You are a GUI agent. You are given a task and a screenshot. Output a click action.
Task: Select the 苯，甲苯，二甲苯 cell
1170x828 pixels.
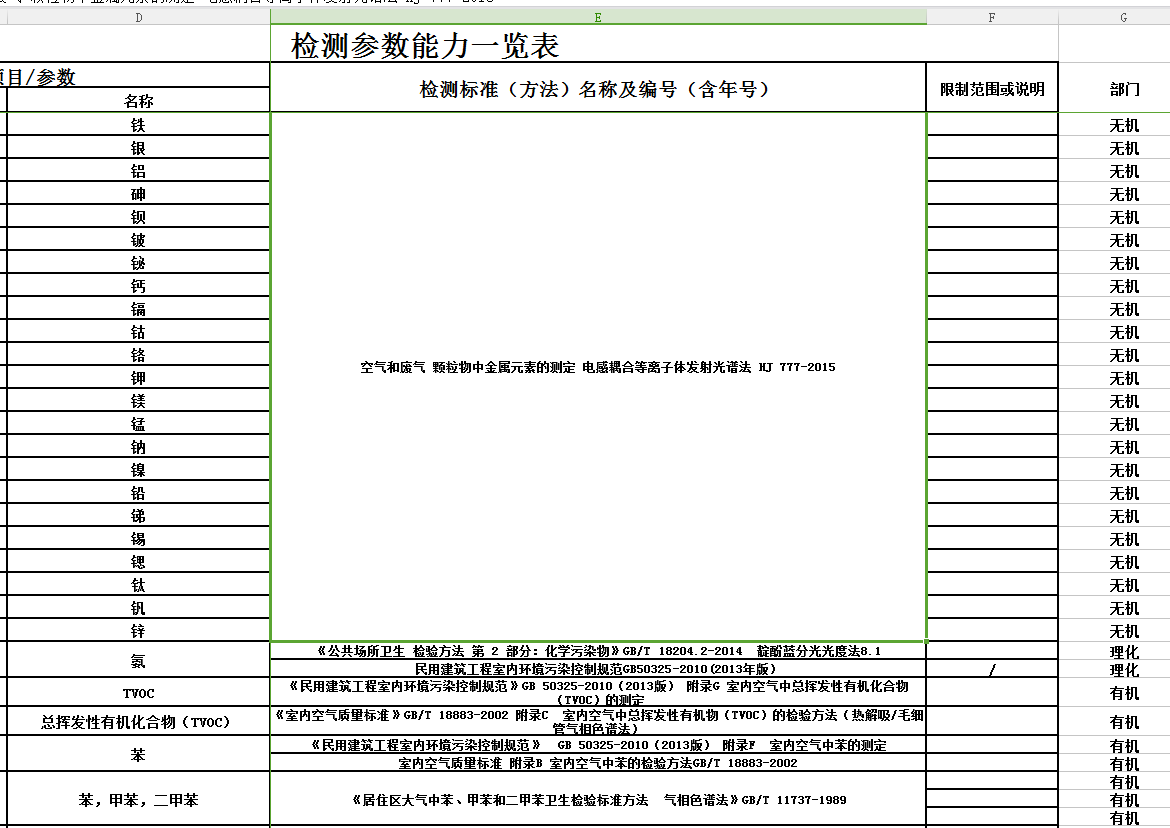pyautogui.click(x=138, y=800)
